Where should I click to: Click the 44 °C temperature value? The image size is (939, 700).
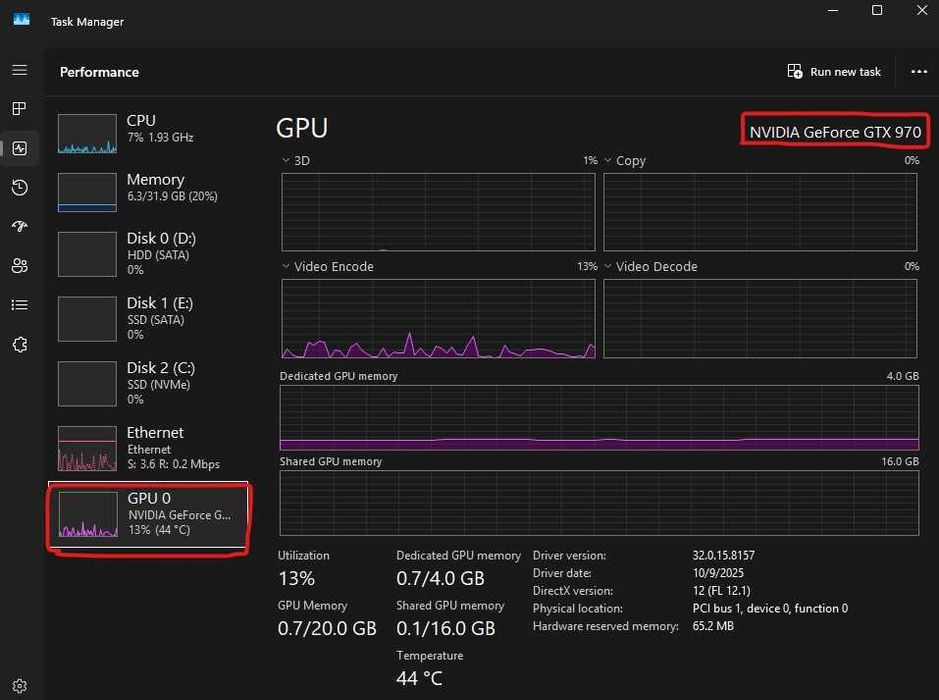[419, 678]
